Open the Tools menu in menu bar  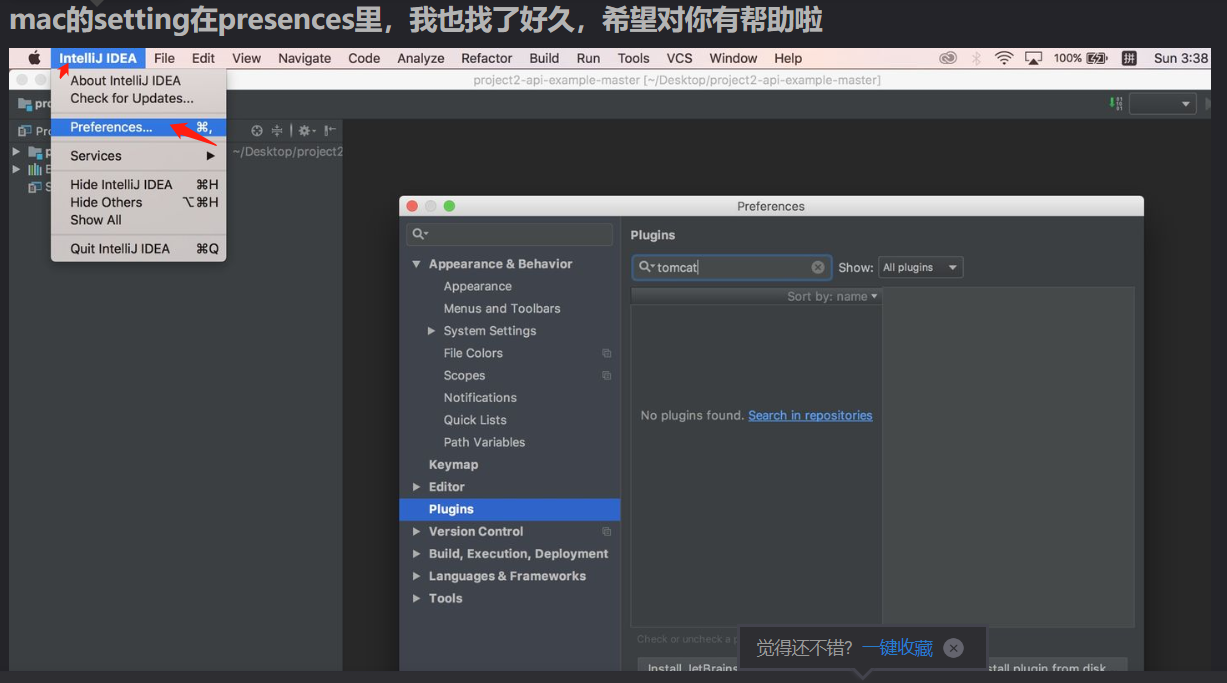634,58
